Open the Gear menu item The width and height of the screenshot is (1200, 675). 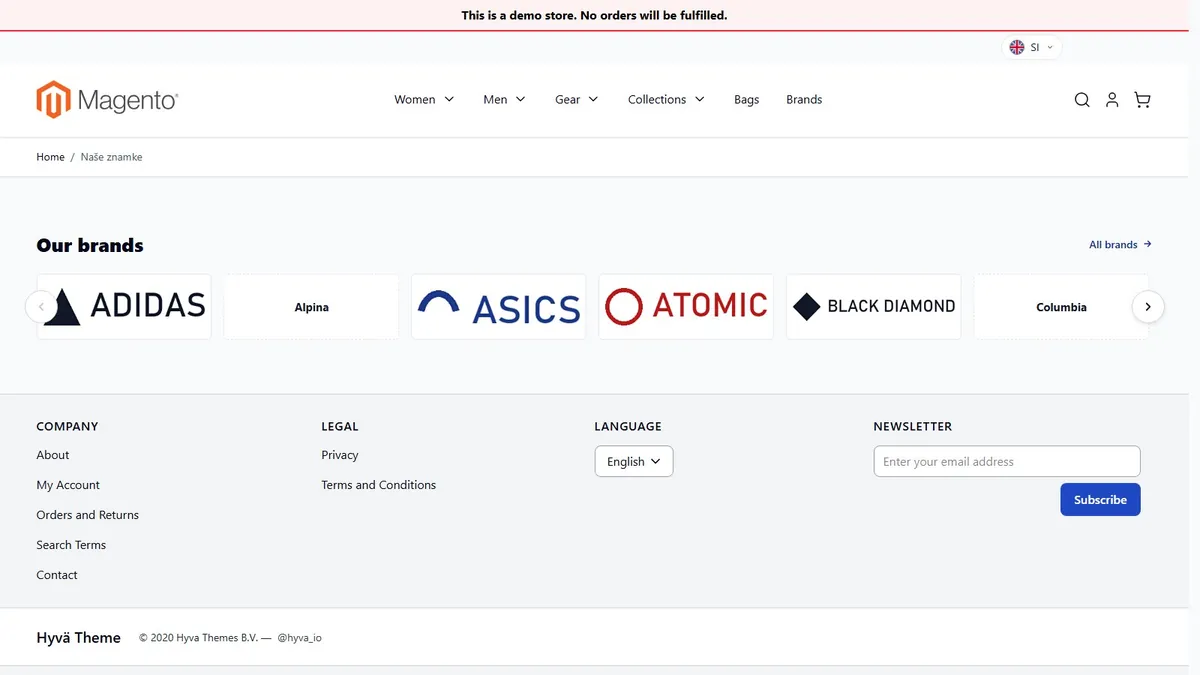tap(567, 100)
